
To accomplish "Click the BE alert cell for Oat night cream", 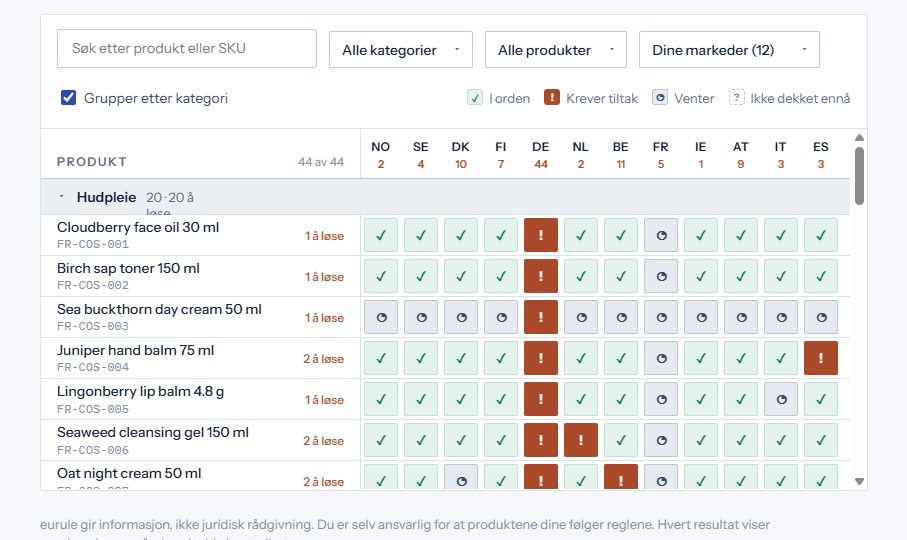I will coord(621,477).
